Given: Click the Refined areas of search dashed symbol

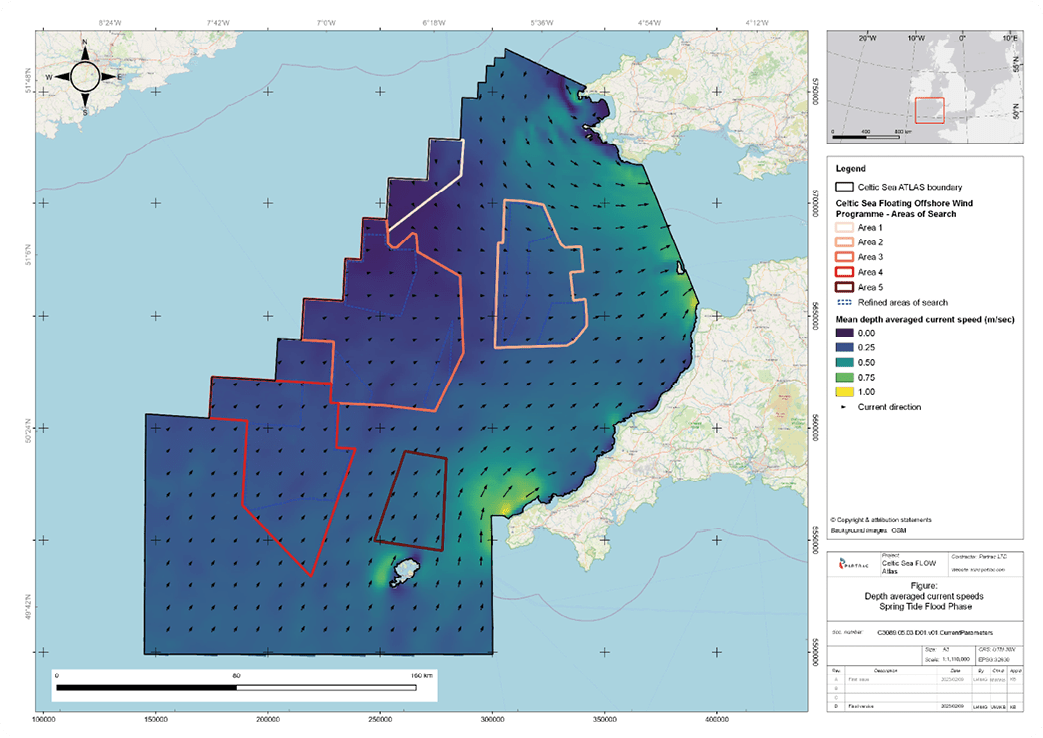Looking at the screenshot, I should coord(844,302).
